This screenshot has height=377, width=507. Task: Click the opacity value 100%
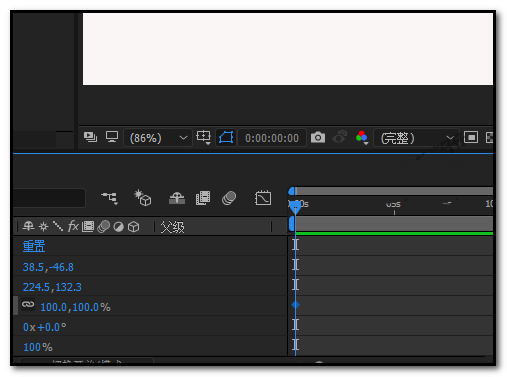(38, 347)
